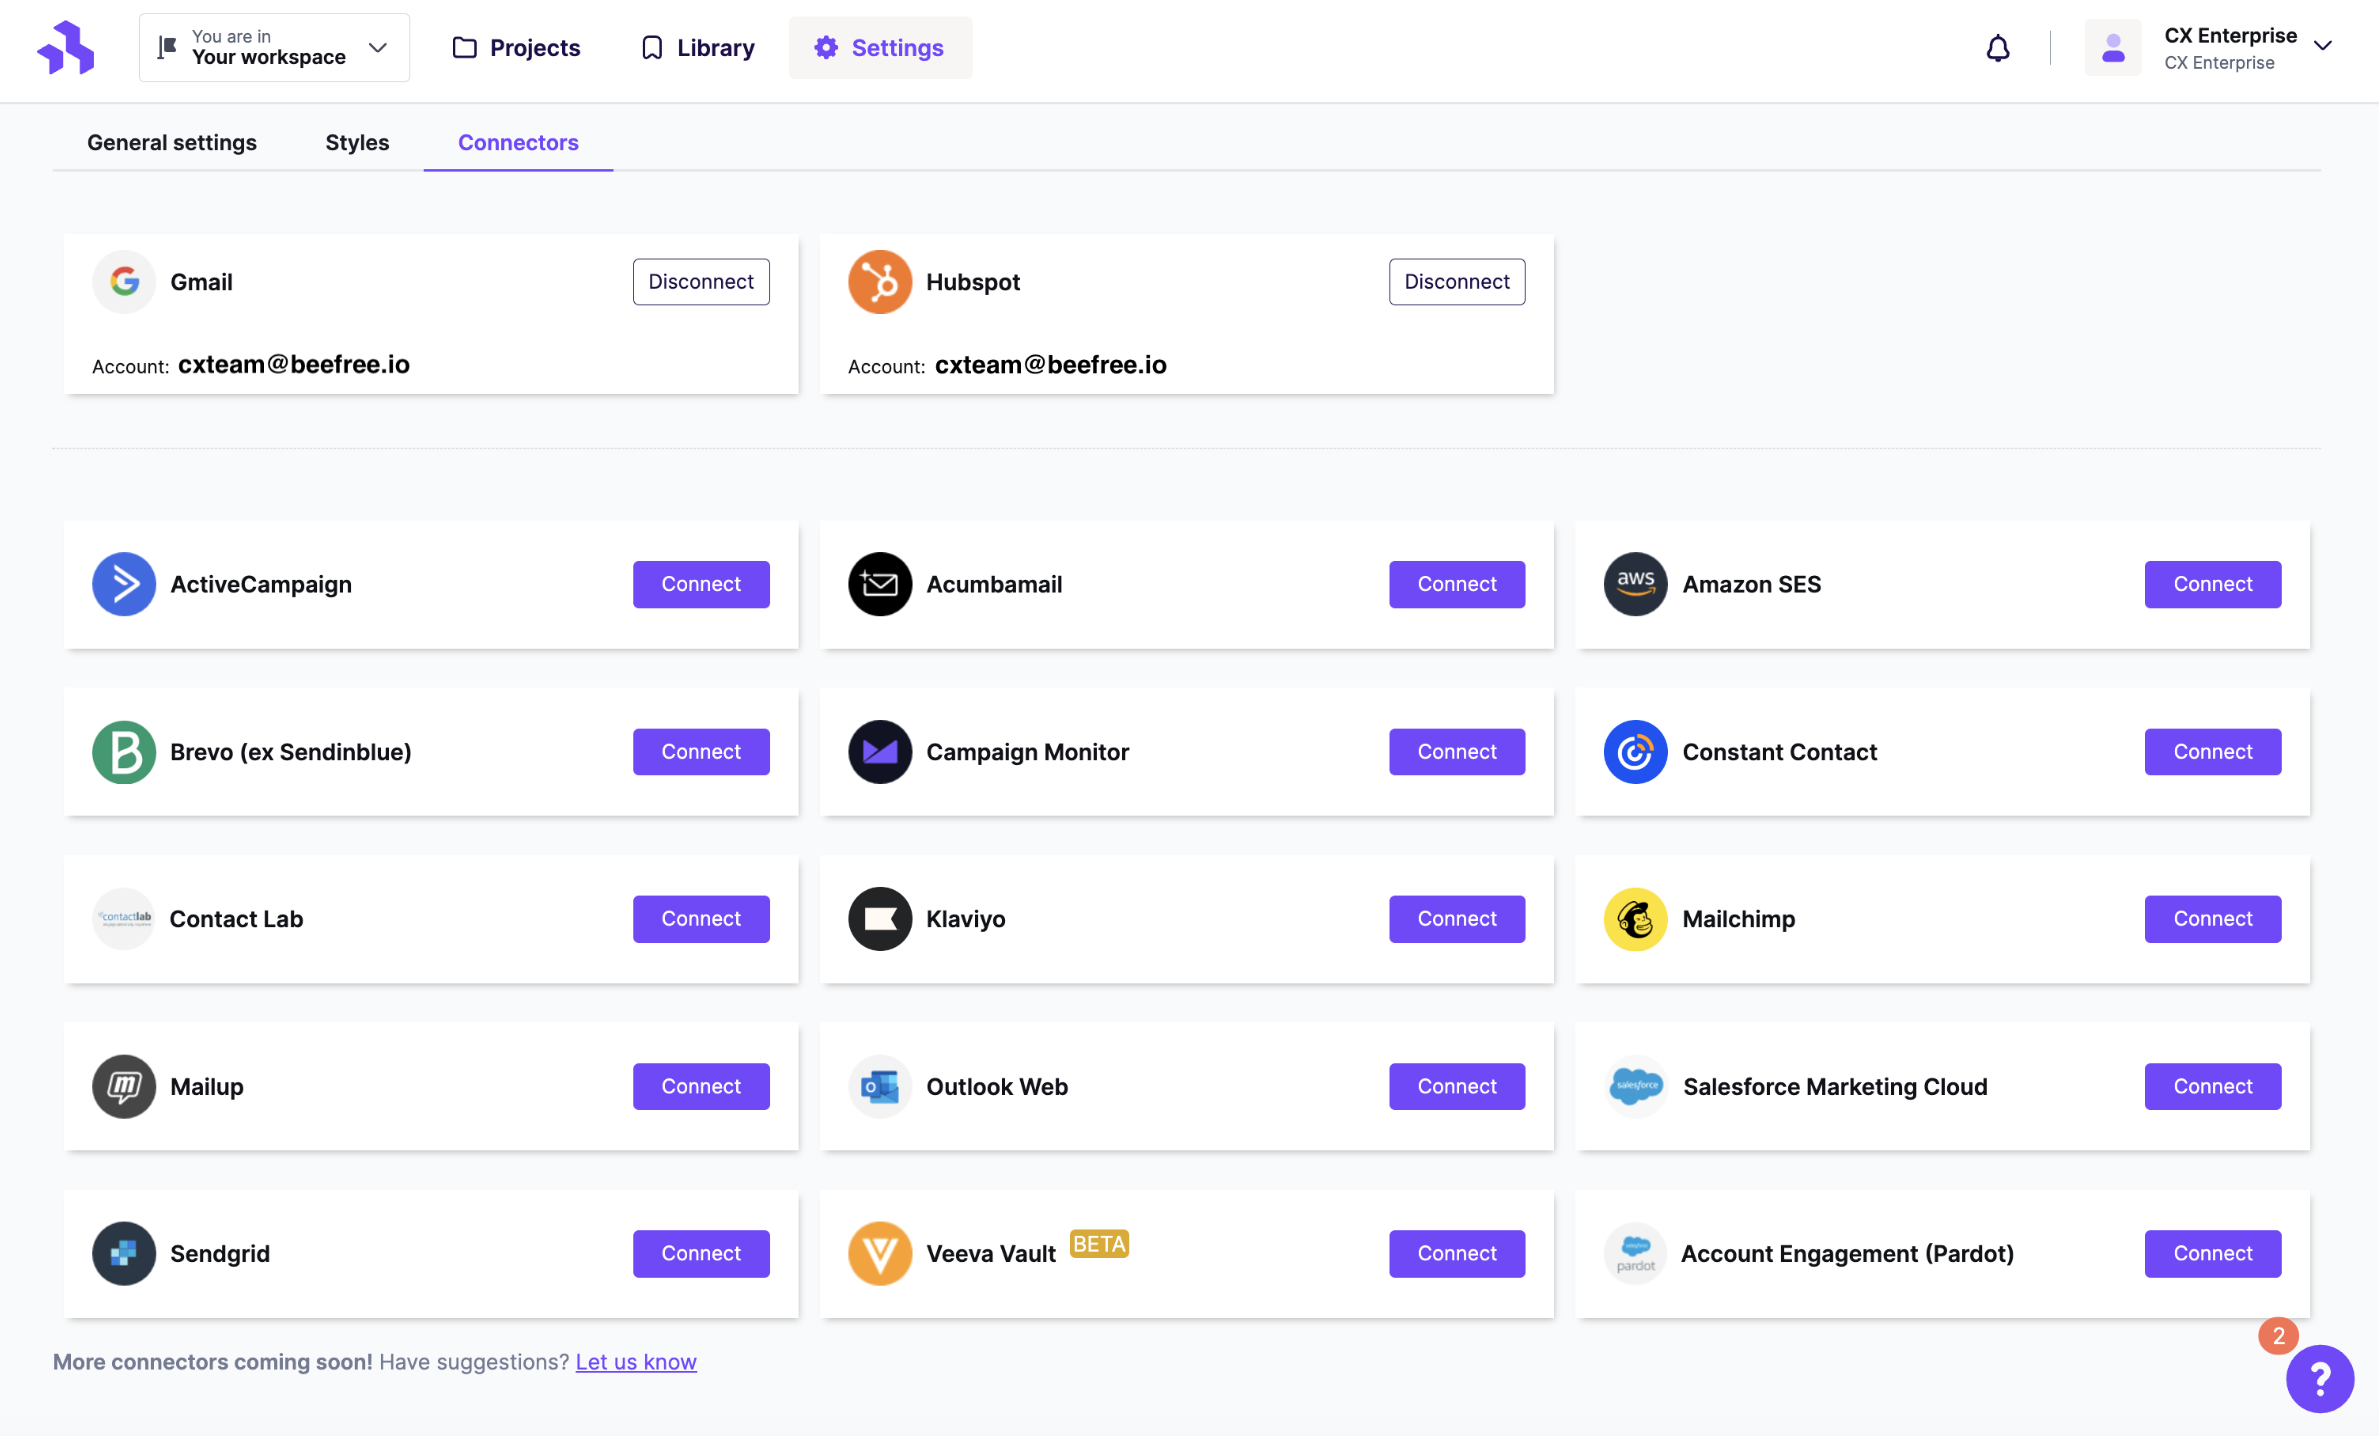Connect Acumbamail
This screenshot has height=1436, width=2379.
pos(1456,584)
